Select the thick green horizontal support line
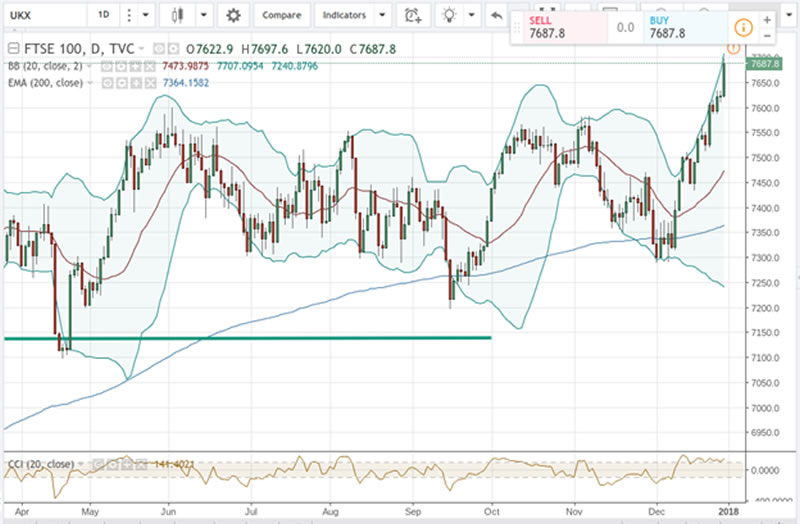 pos(248,338)
